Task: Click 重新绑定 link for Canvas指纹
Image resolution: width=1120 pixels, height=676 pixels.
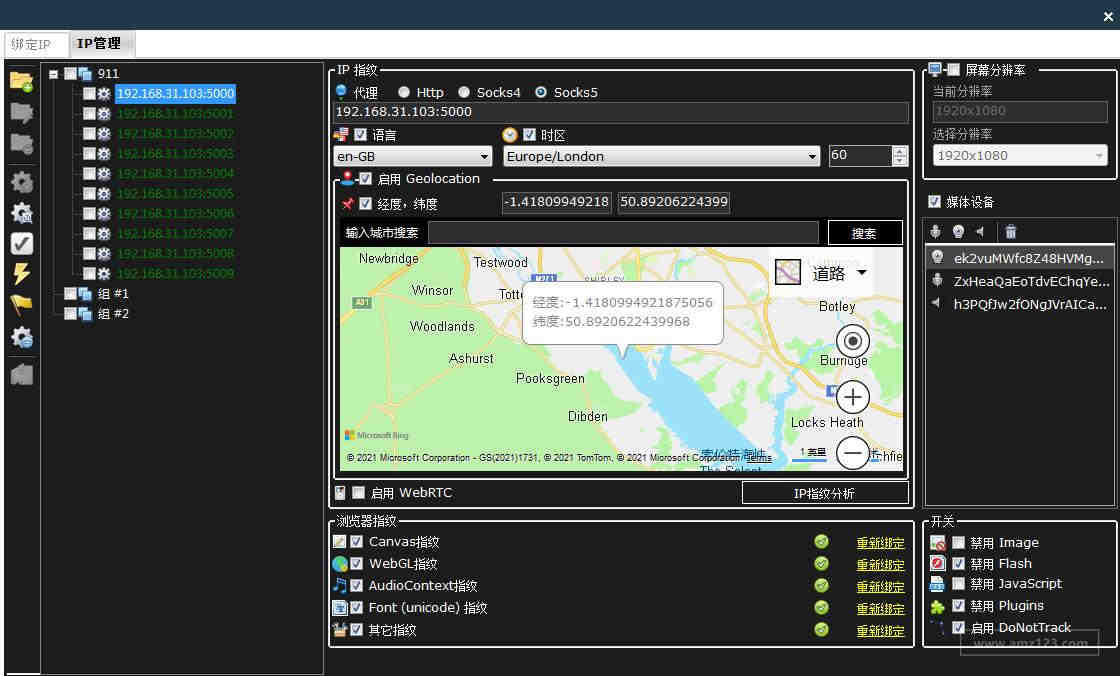Action: 880,543
